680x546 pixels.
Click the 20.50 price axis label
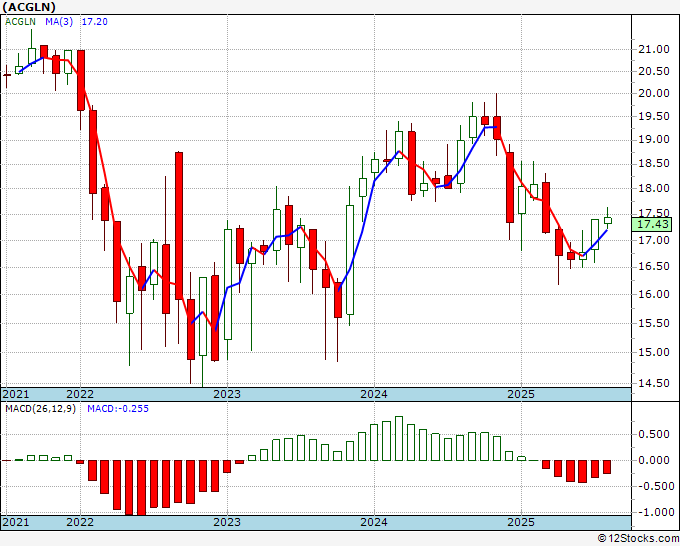(x=654, y=72)
